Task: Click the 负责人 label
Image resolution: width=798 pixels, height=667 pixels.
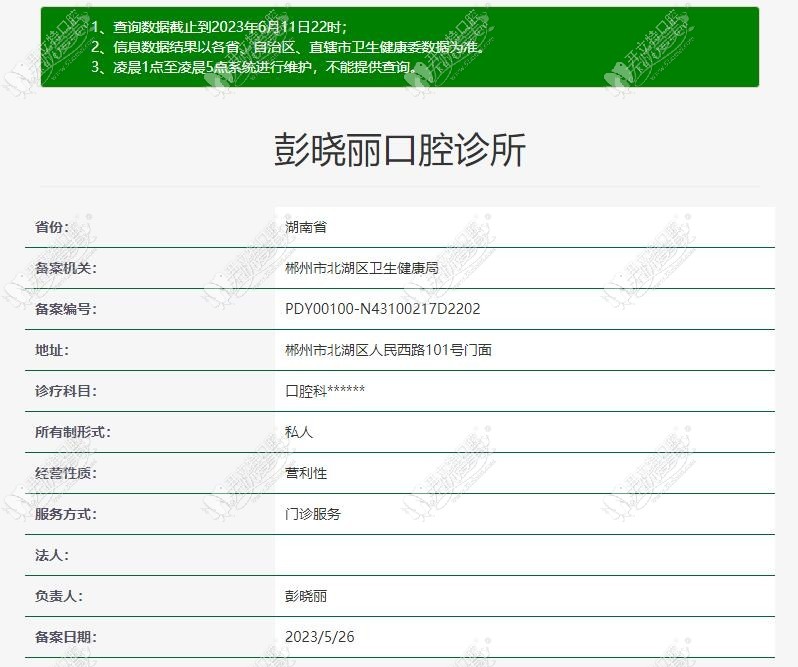Action: coord(59,596)
